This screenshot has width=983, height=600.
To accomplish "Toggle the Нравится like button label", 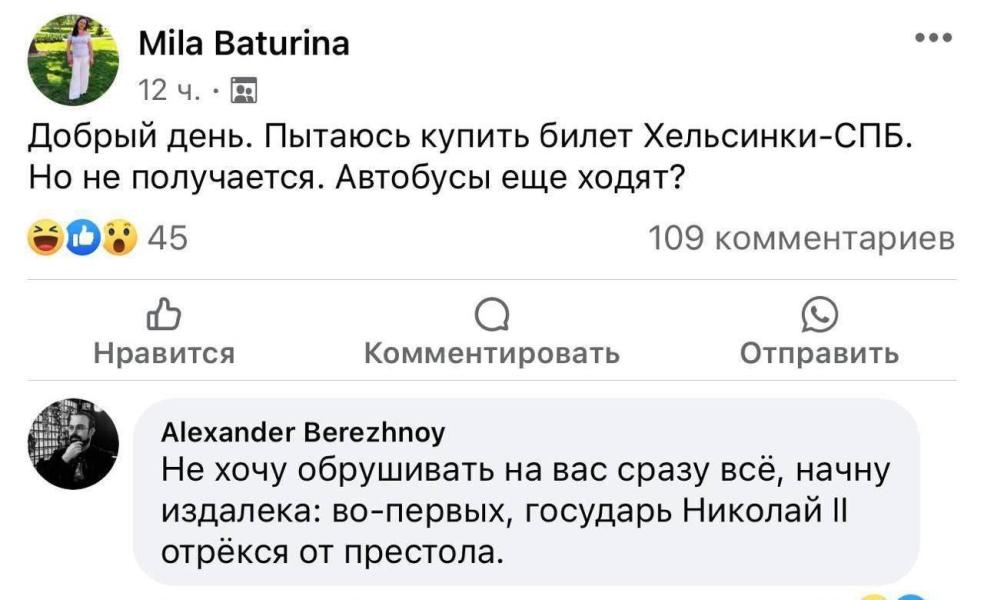I will tap(164, 353).
